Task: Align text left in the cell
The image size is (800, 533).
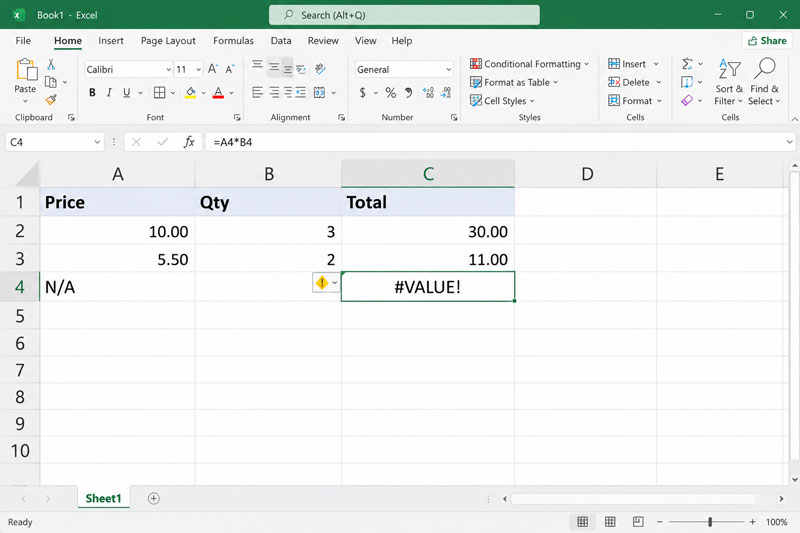Action: (x=258, y=92)
